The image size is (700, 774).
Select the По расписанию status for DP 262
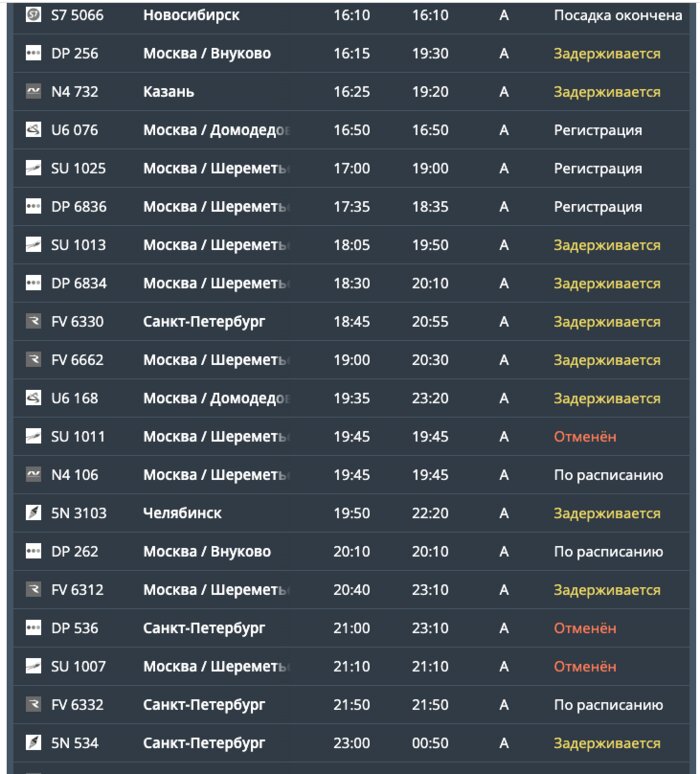pyautogui.click(x=608, y=552)
